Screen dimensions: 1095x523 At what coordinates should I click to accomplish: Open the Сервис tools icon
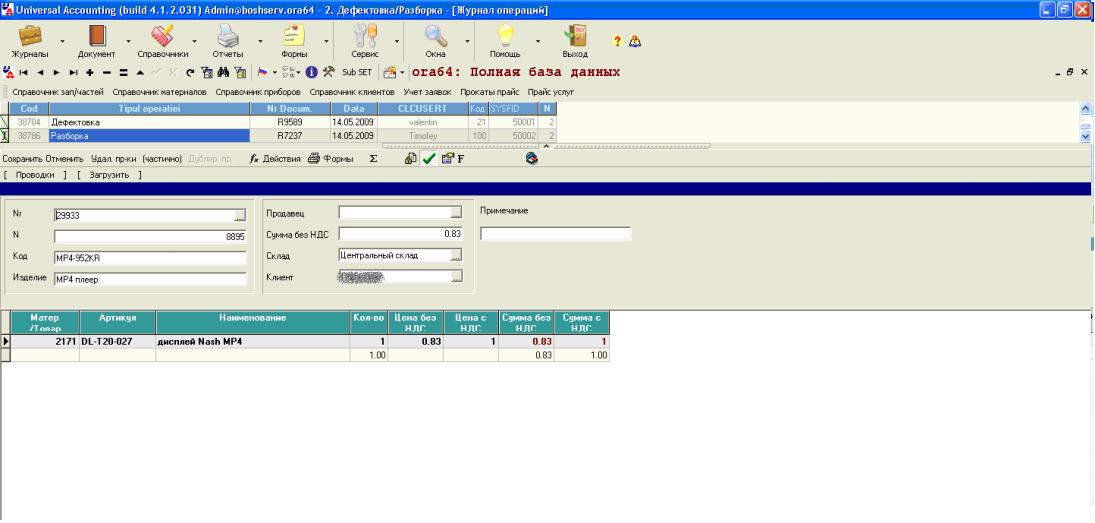coord(365,36)
